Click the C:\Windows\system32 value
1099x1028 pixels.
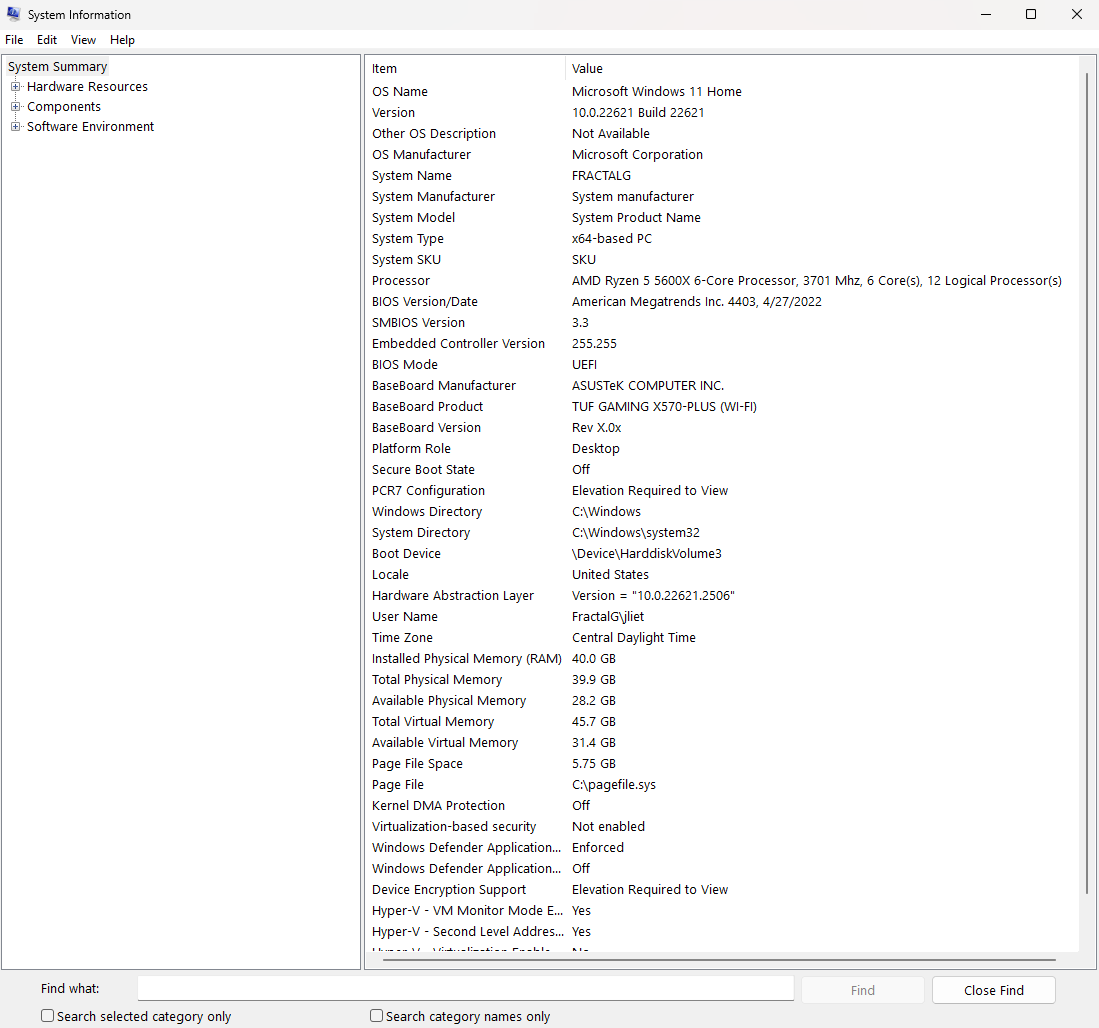pyautogui.click(x=636, y=533)
